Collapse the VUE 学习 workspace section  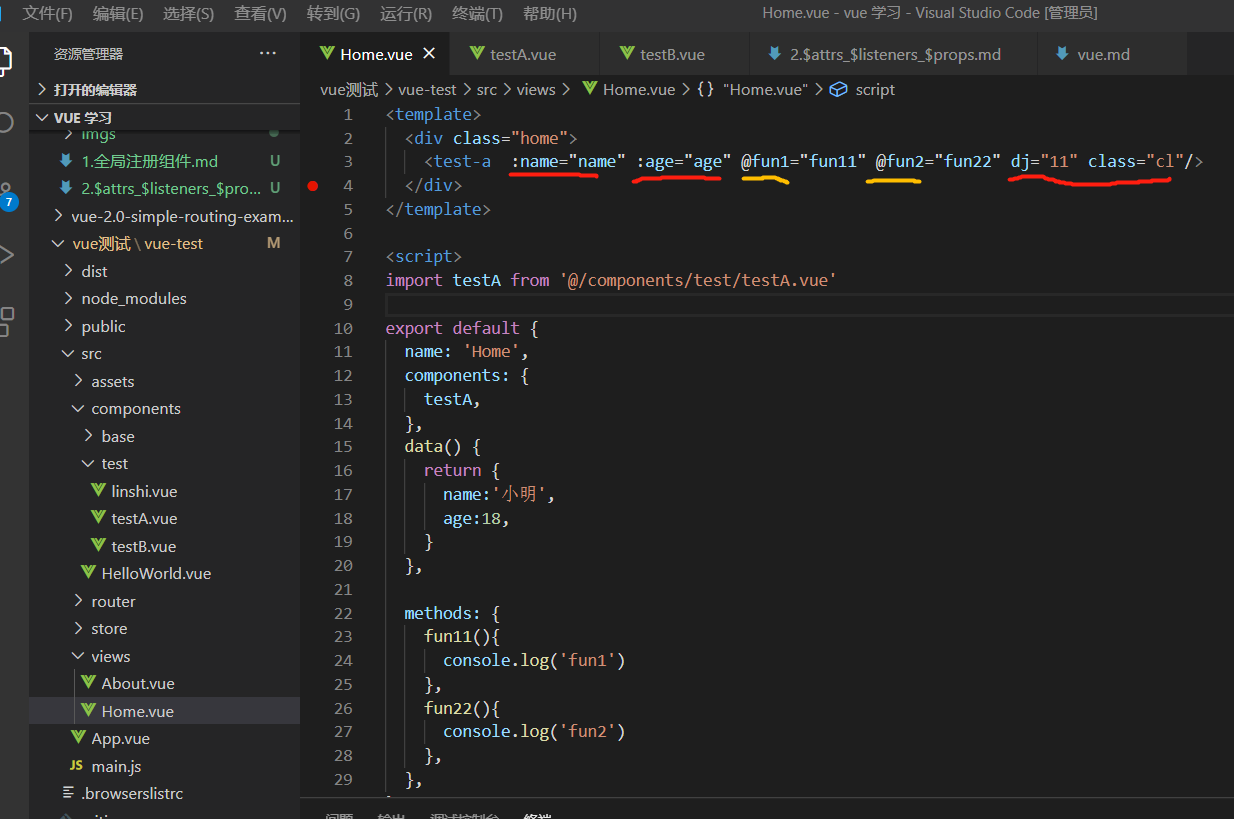pos(83,118)
